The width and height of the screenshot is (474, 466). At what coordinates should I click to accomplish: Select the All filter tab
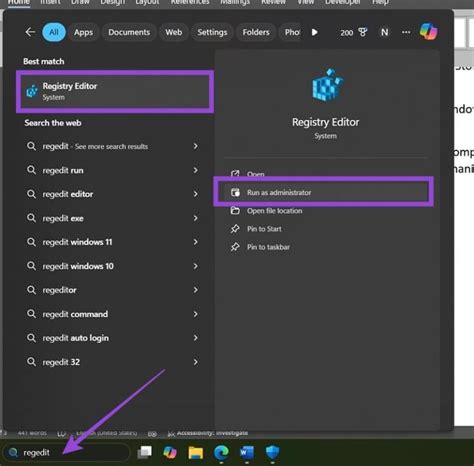[54, 32]
